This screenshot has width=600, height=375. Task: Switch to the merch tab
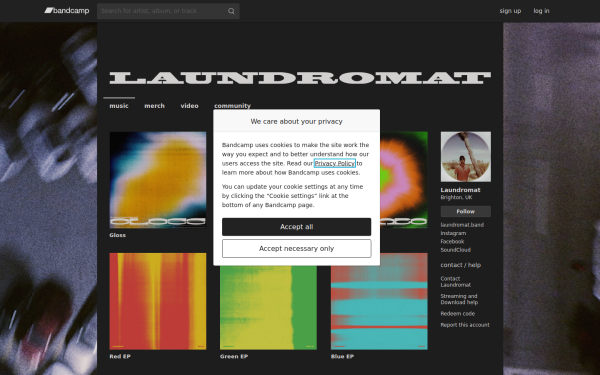pos(154,106)
